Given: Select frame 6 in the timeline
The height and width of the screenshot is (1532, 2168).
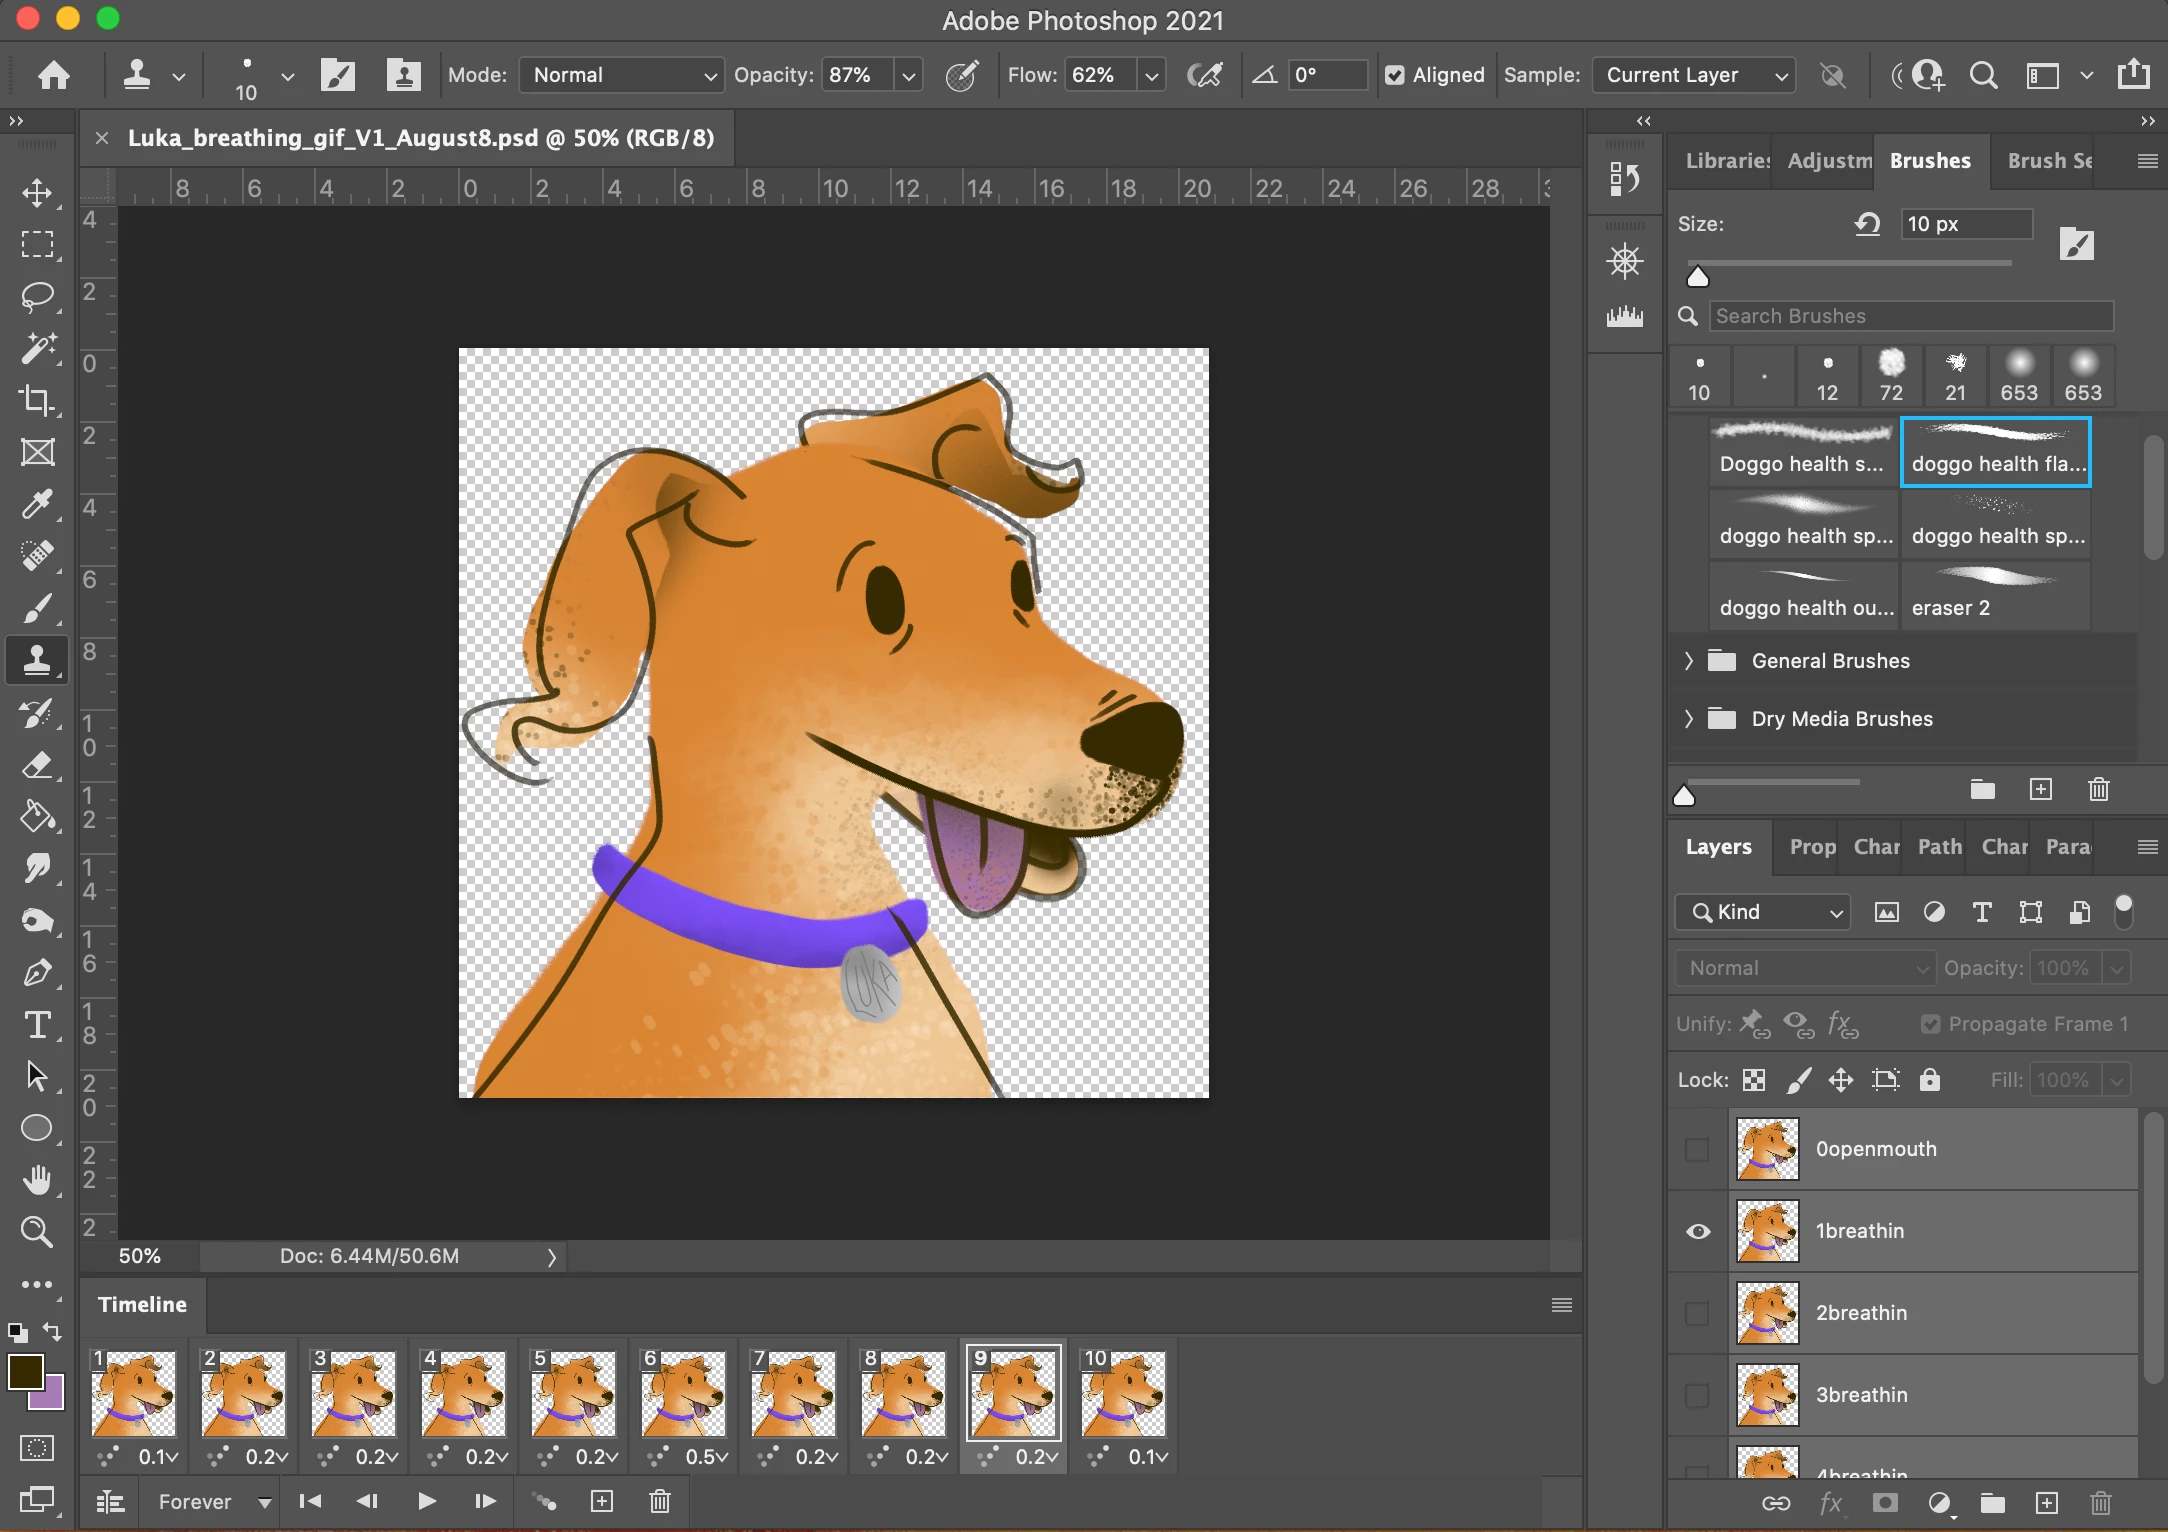Looking at the screenshot, I should pyautogui.click(x=684, y=1393).
